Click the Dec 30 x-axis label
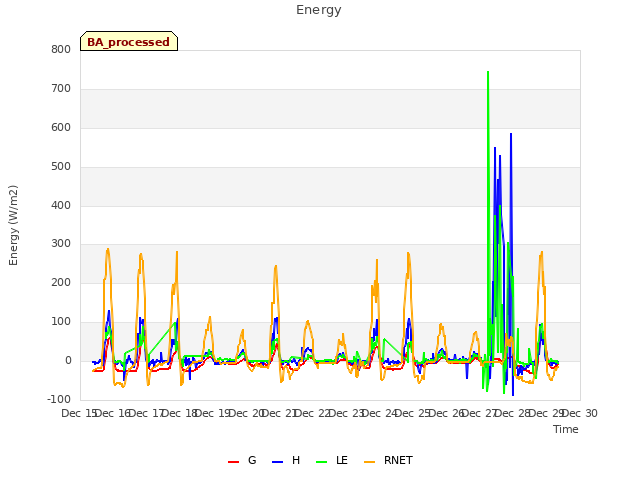Image resolution: width=640 pixels, height=480 pixels. pos(580,413)
